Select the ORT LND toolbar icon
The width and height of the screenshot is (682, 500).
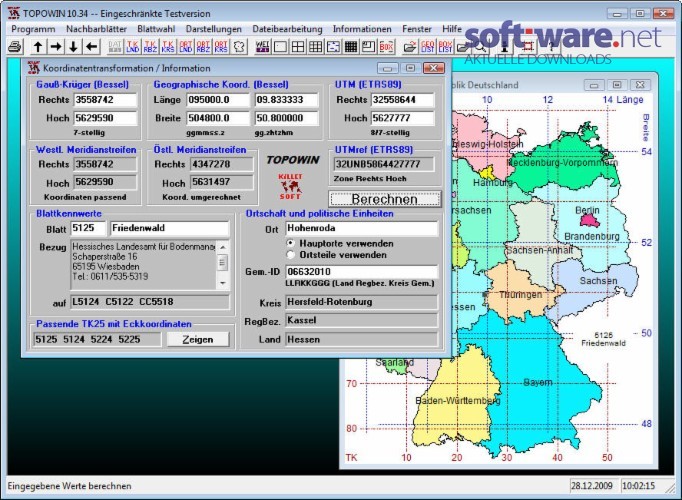186,47
